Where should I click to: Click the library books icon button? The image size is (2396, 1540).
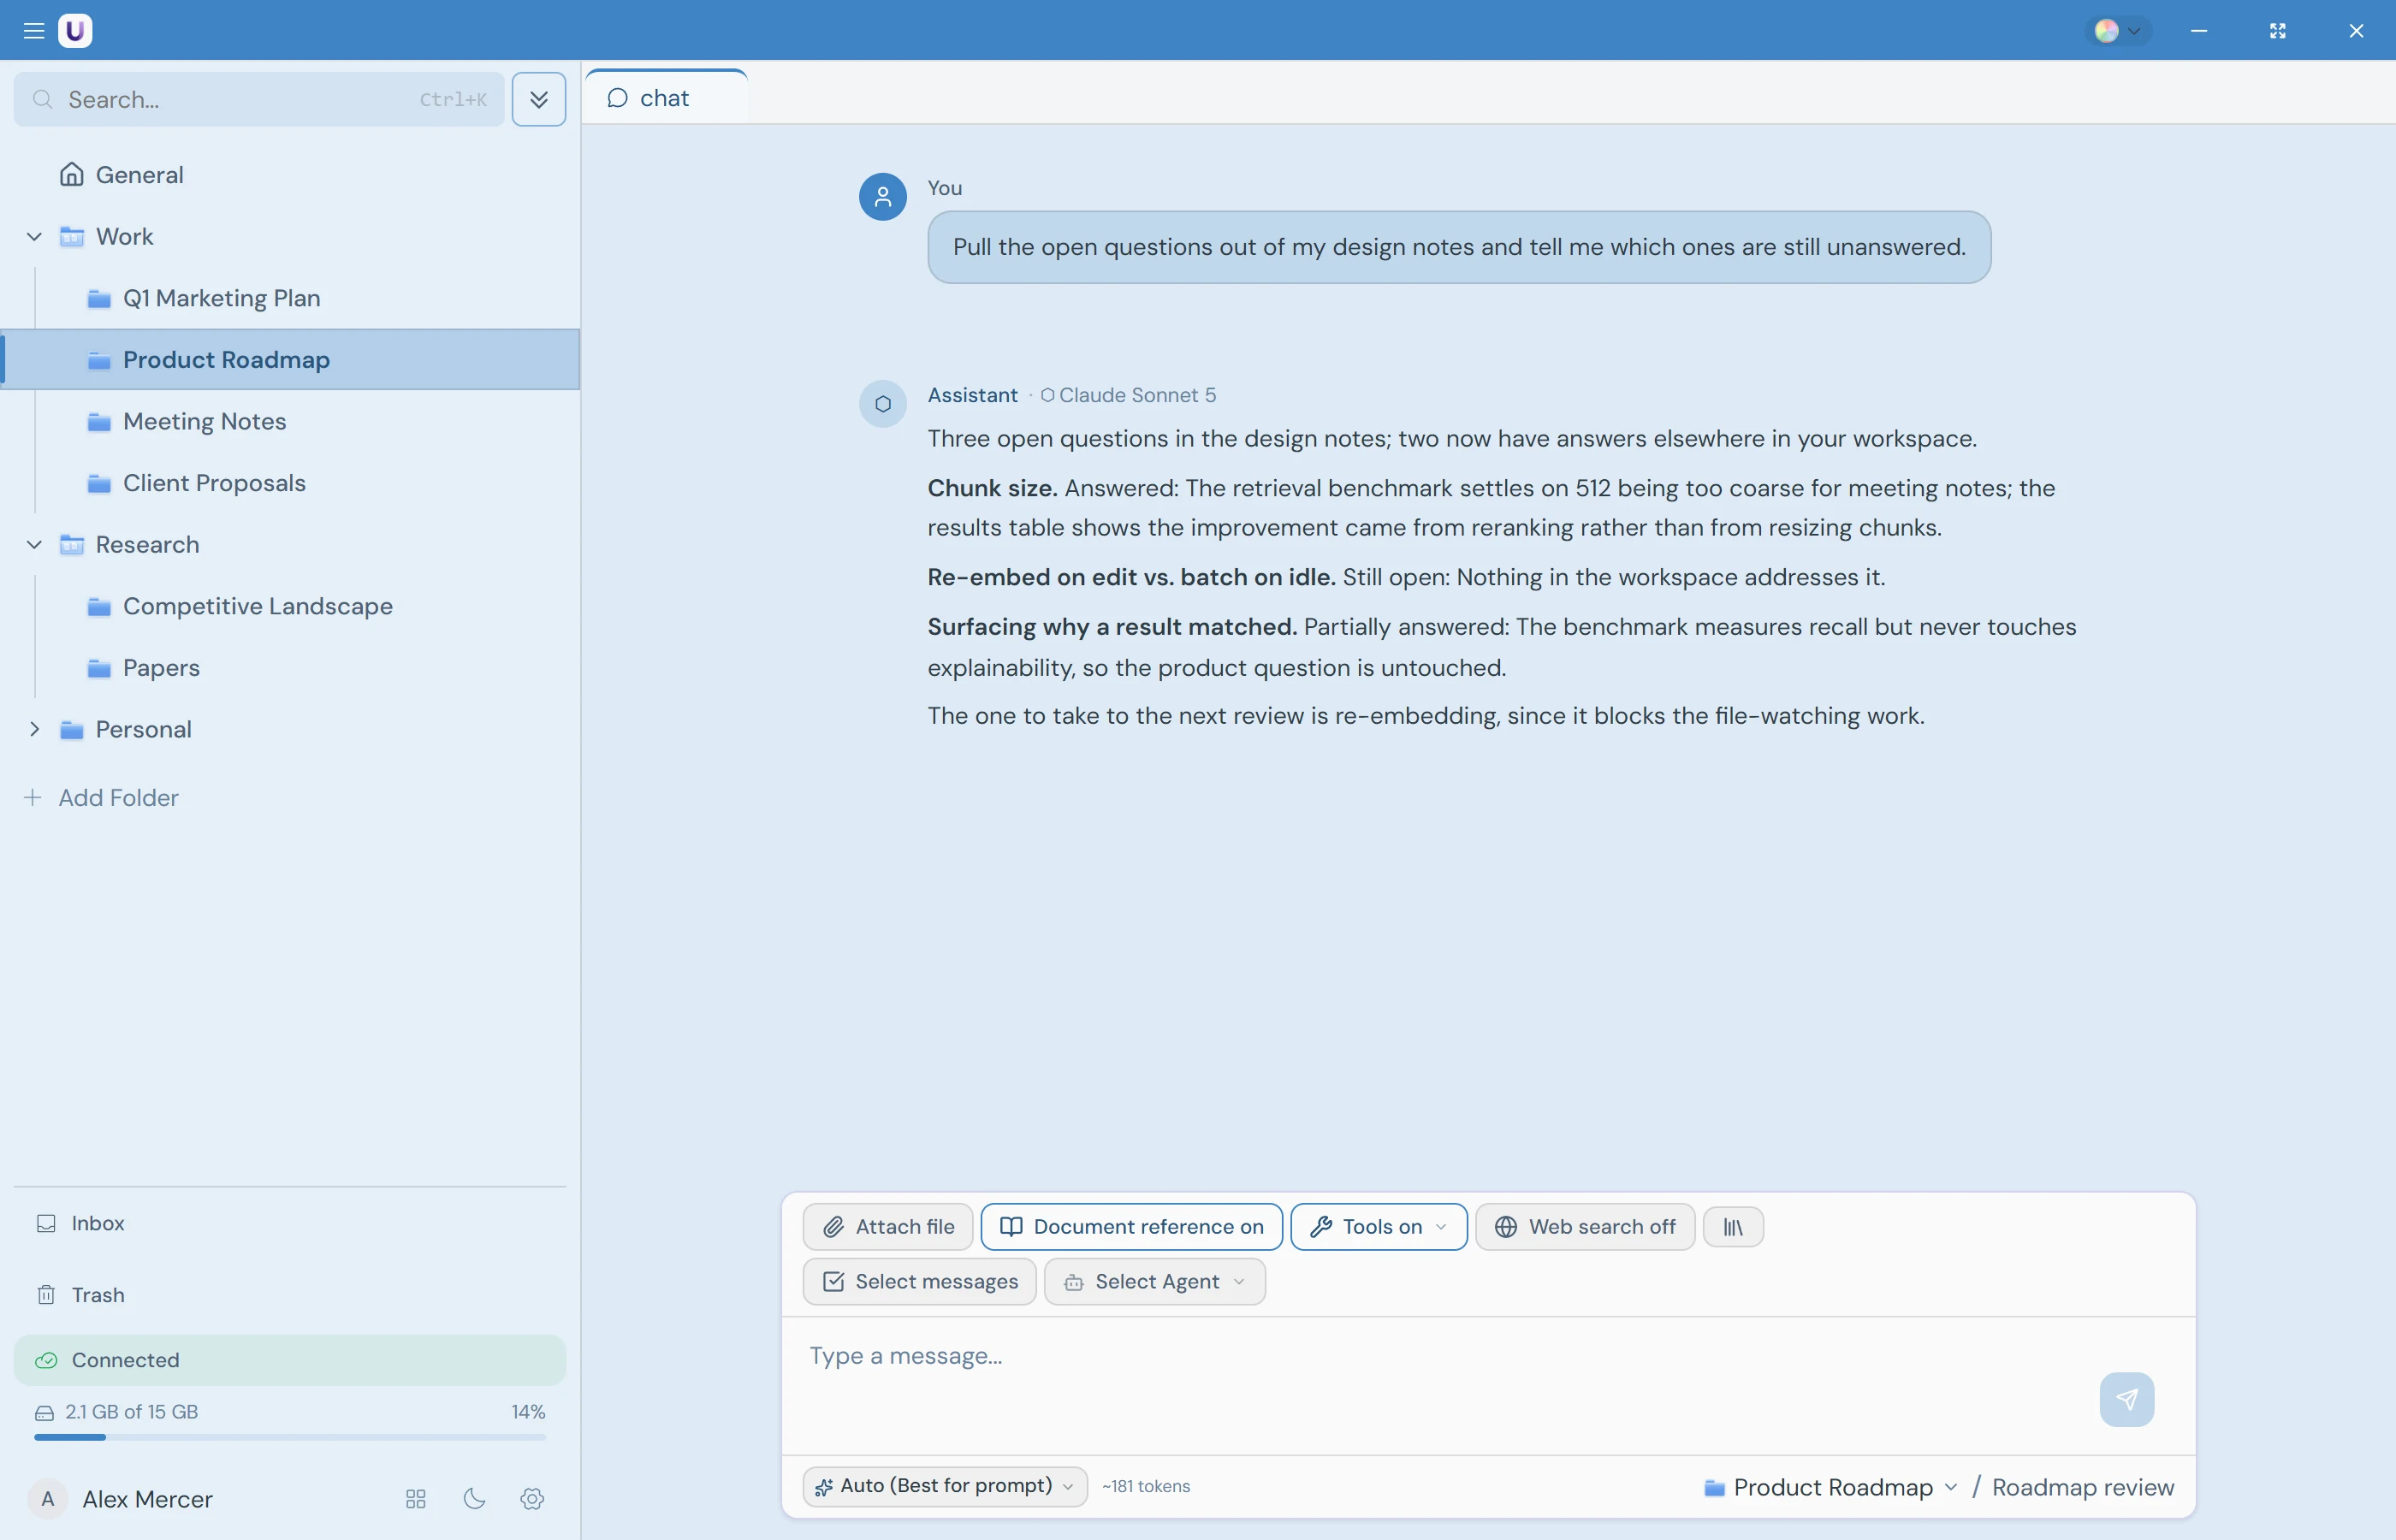click(1733, 1228)
